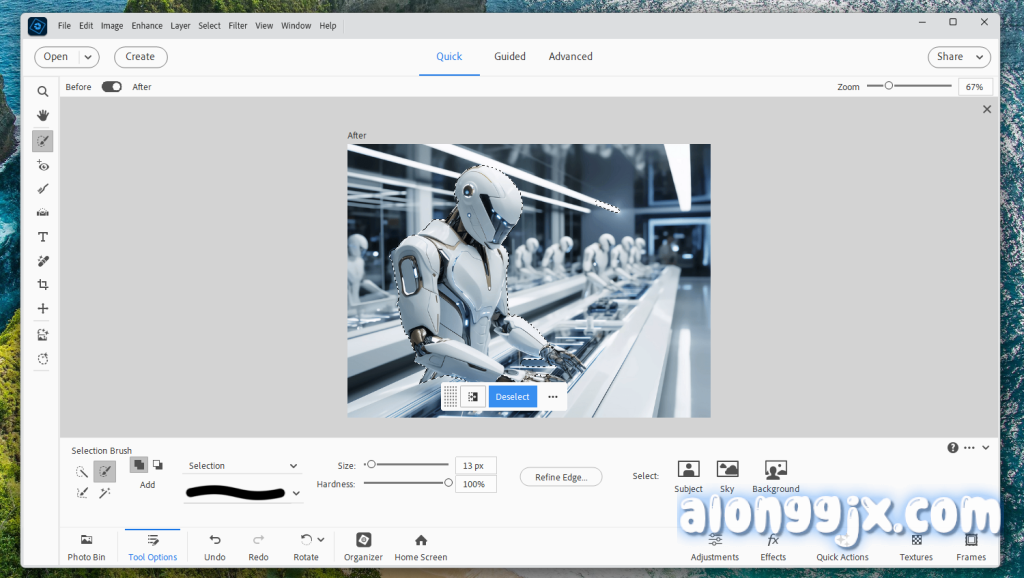The height and width of the screenshot is (578, 1024).
Task: Switch to the Guided tab
Action: tap(509, 57)
